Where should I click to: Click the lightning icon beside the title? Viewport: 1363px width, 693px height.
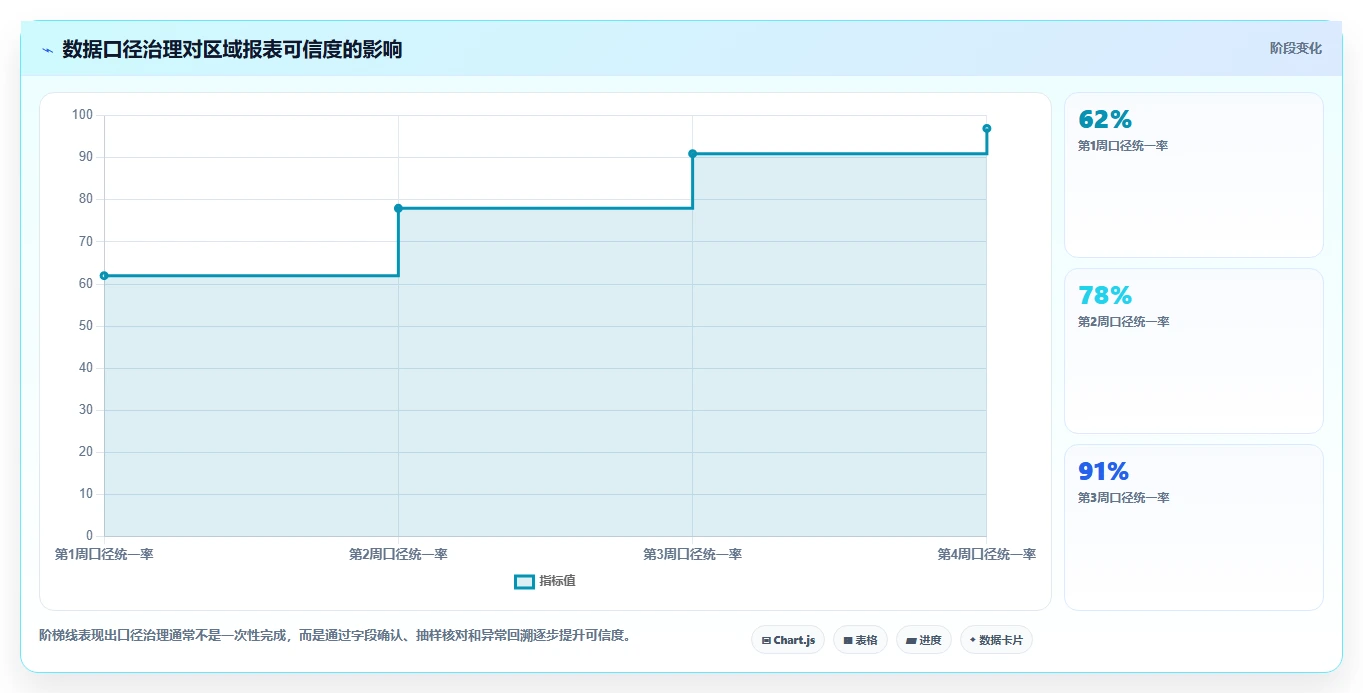point(47,50)
